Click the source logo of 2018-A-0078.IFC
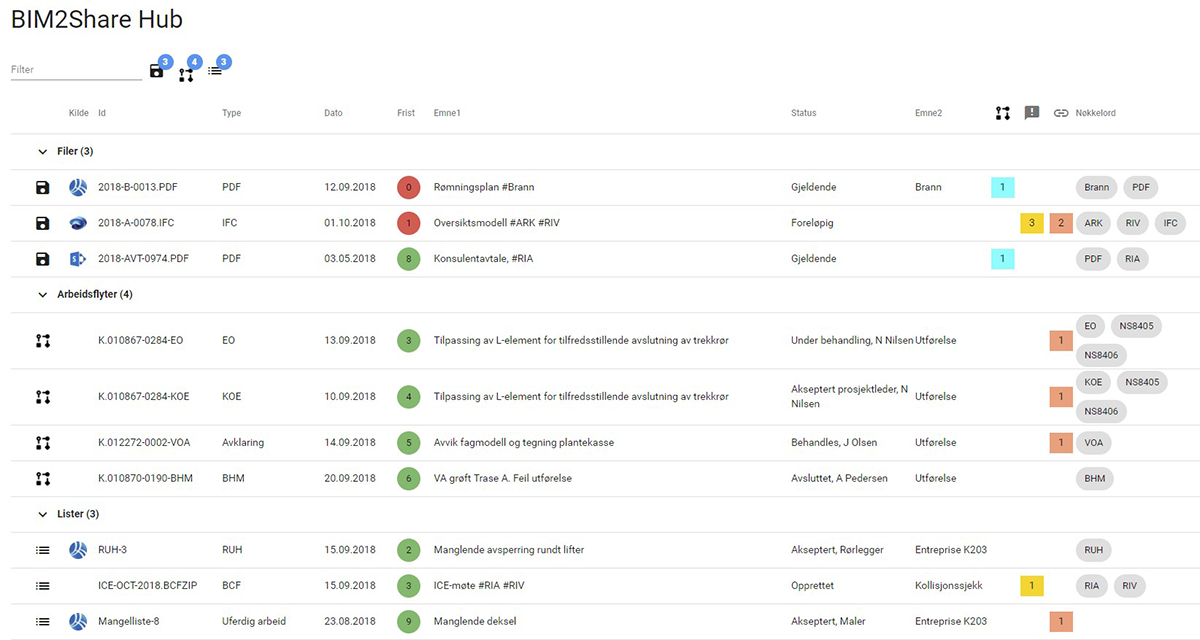Viewport: 1200px width, 640px height. [78, 223]
